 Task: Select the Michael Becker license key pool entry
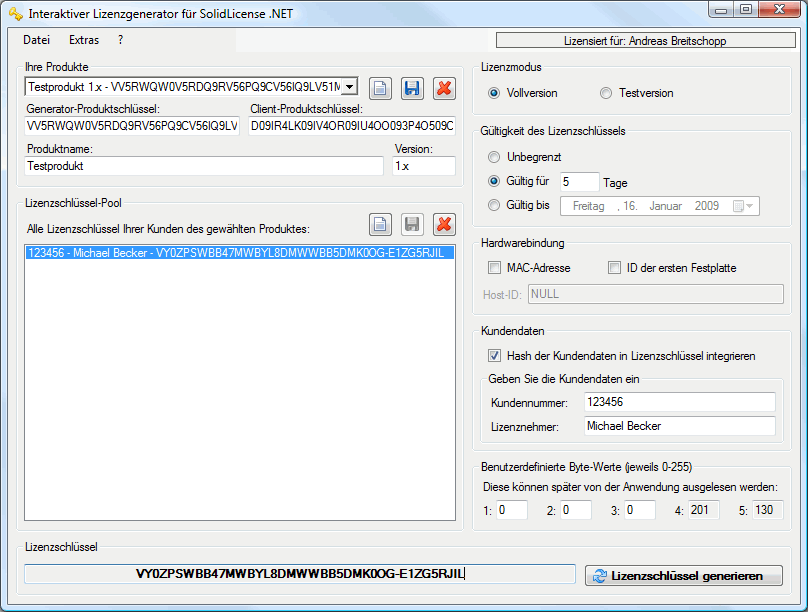[240, 254]
